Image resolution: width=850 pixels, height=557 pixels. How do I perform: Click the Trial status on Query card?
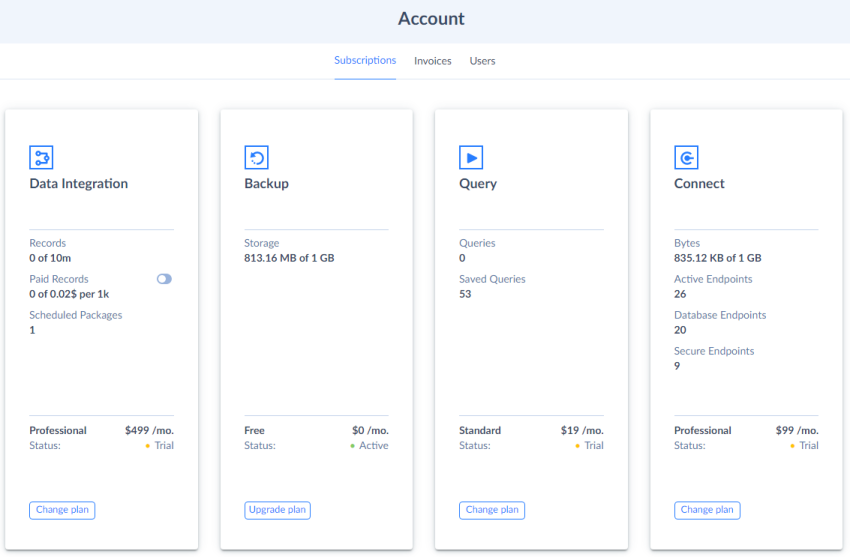(589, 445)
